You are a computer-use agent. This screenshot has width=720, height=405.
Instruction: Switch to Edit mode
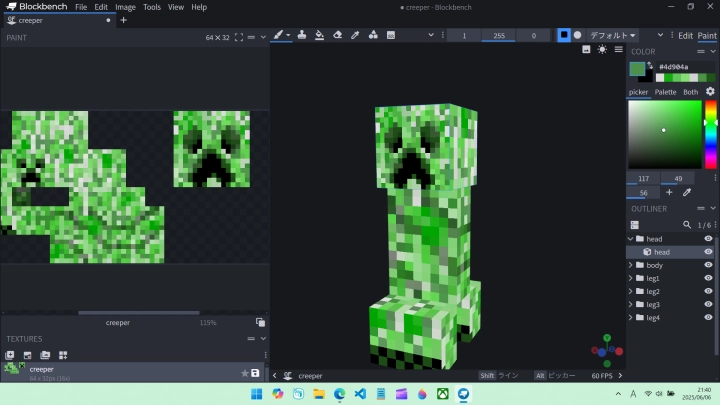pos(685,35)
